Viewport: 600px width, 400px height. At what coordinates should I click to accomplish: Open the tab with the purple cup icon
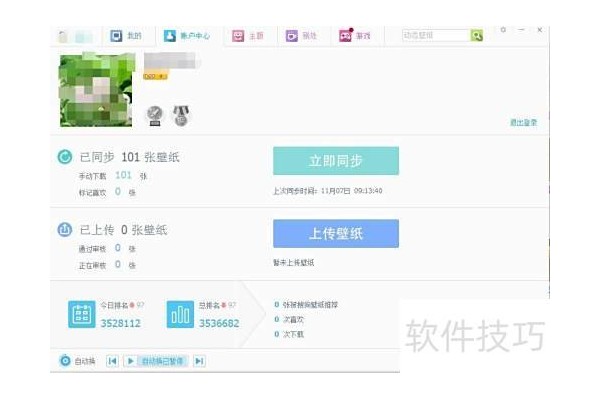pos(301,36)
